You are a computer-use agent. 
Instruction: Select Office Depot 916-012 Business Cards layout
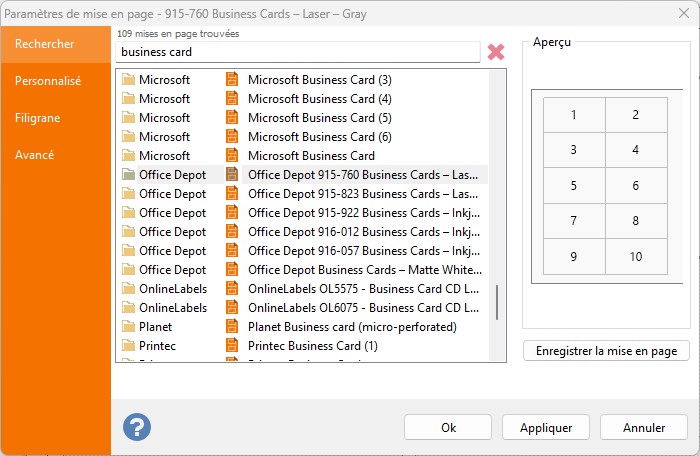(364, 231)
